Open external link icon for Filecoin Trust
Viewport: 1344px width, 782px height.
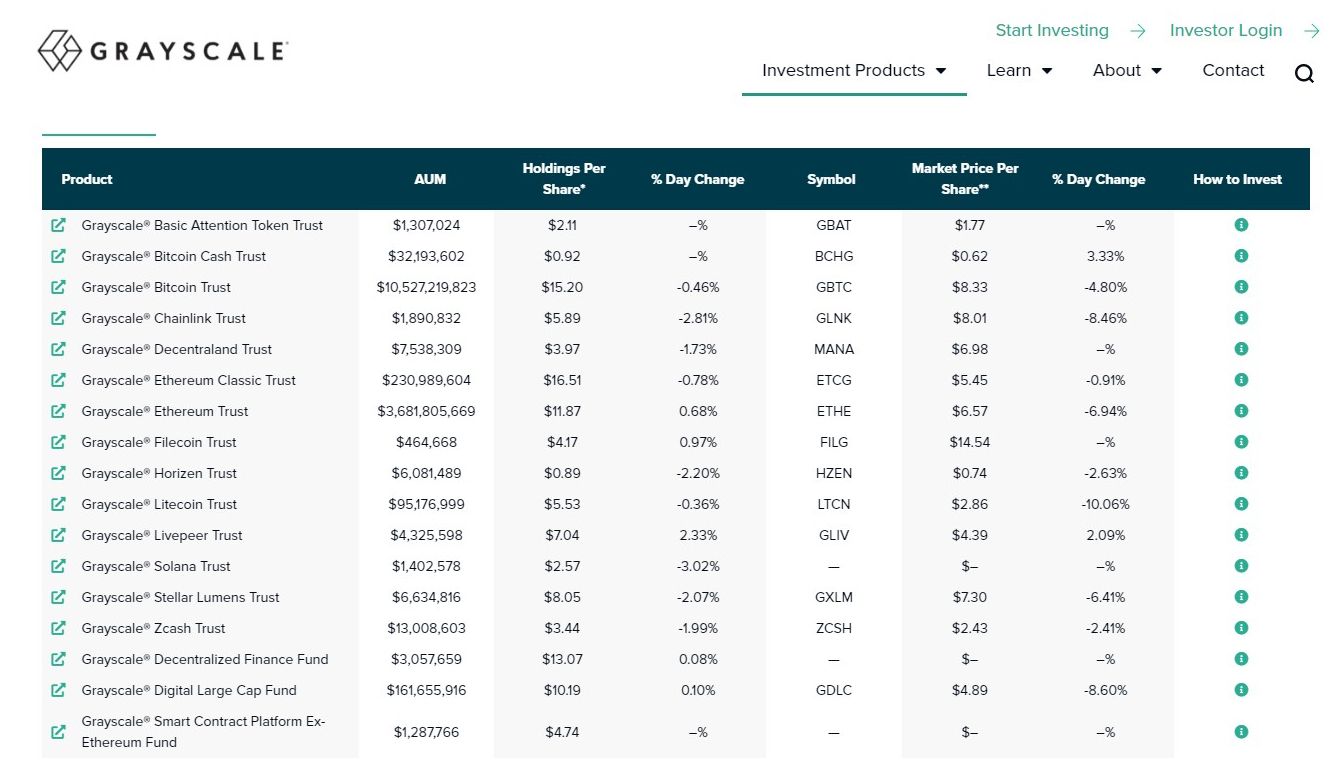[58, 442]
